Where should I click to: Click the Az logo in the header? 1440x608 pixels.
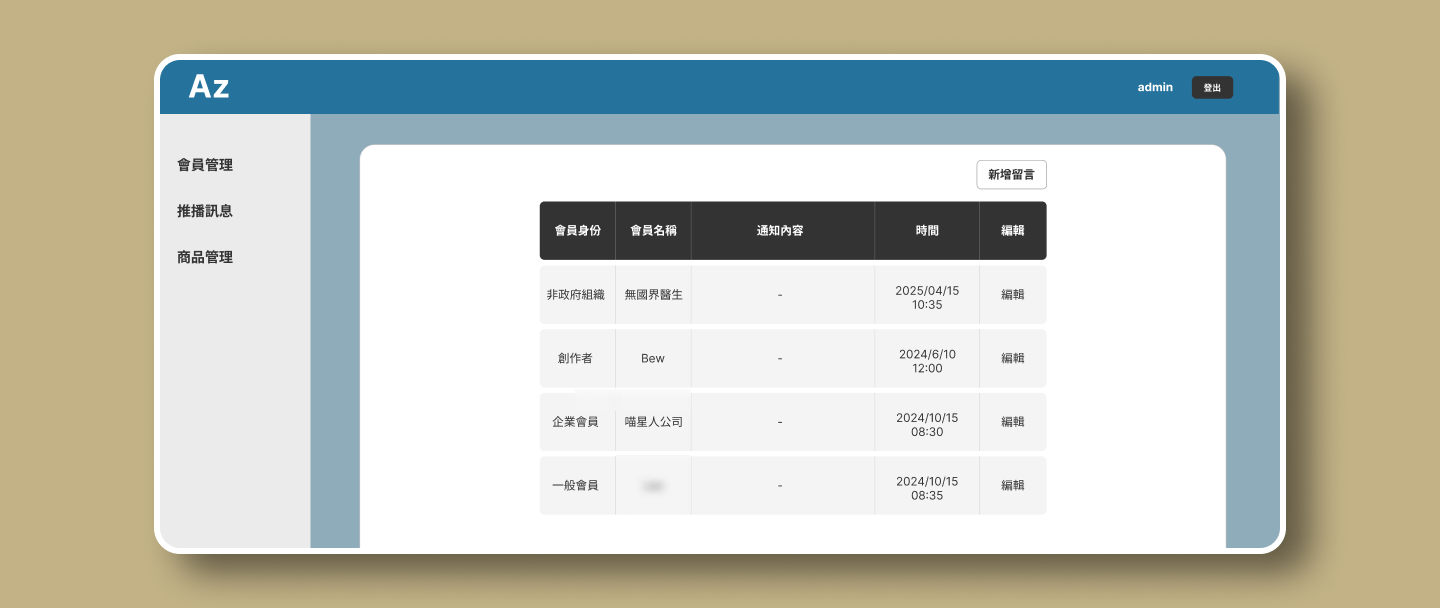tap(209, 87)
